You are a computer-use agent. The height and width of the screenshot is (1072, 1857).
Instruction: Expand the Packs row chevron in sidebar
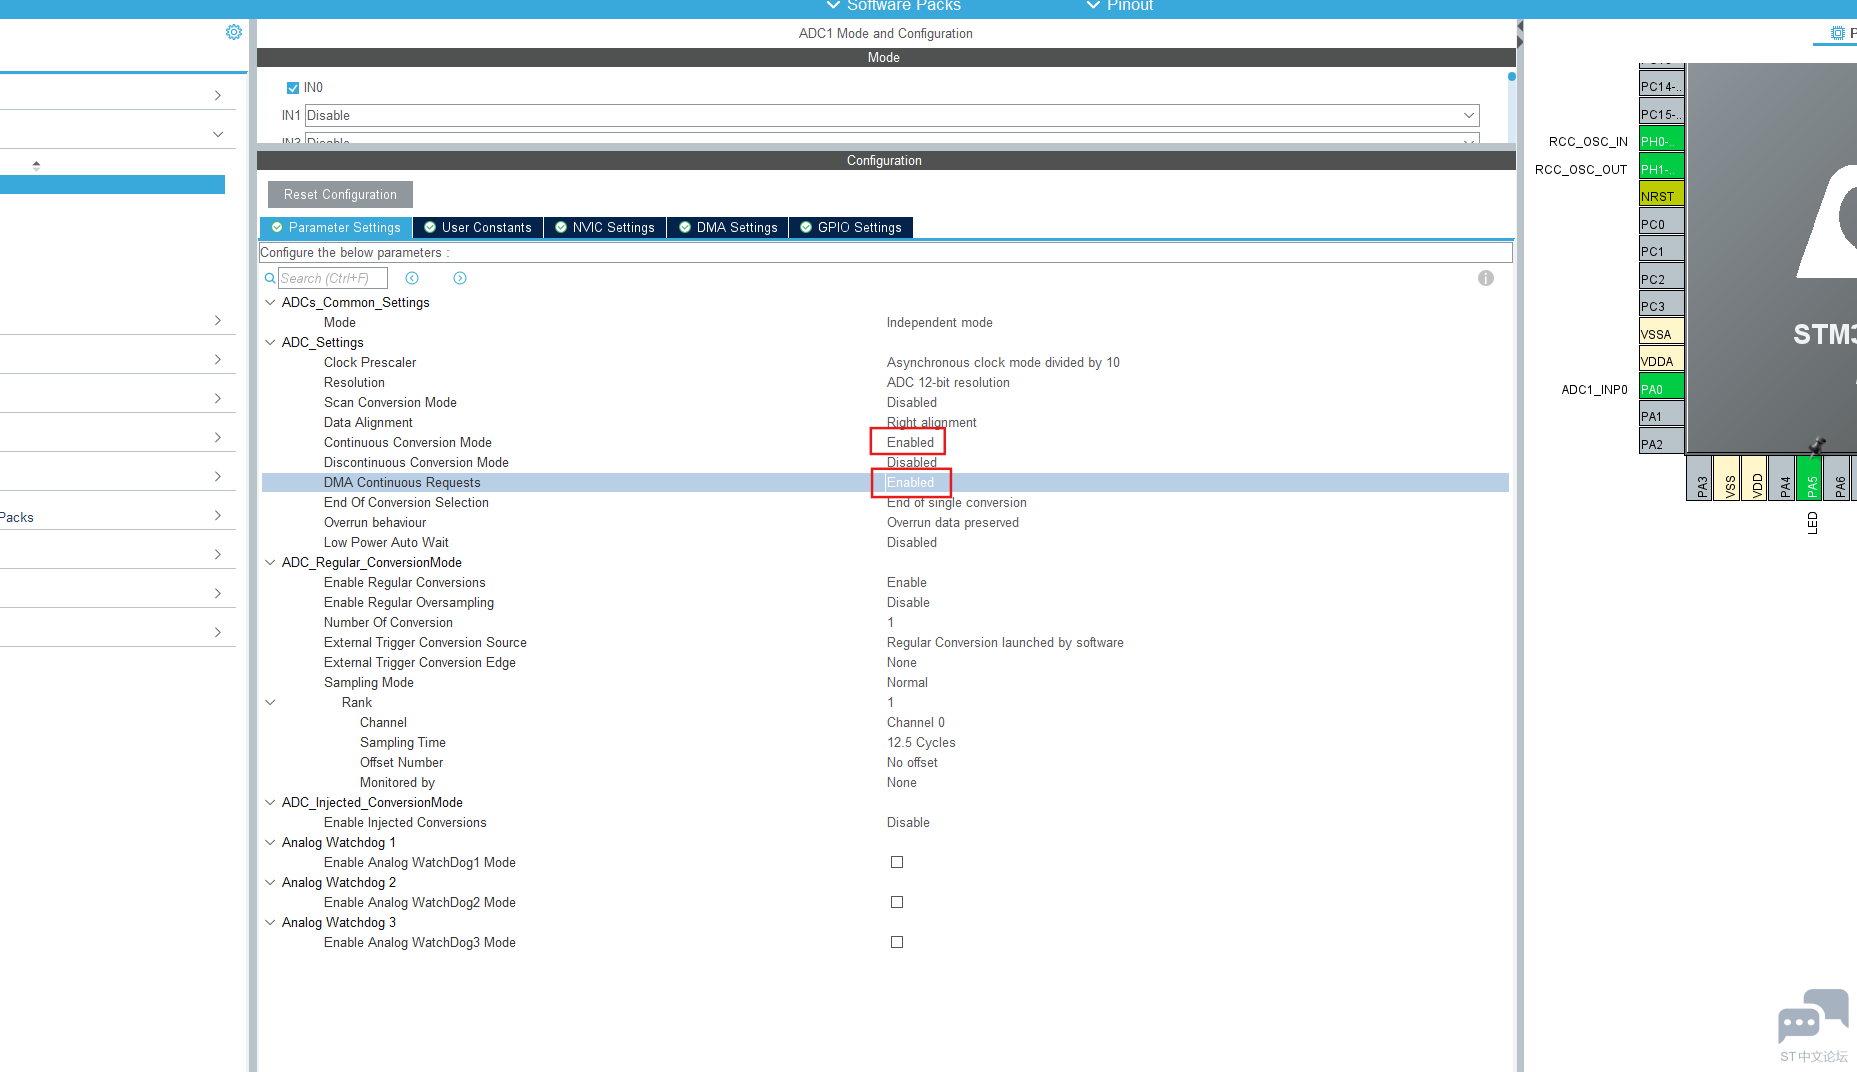pyautogui.click(x=218, y=516)
